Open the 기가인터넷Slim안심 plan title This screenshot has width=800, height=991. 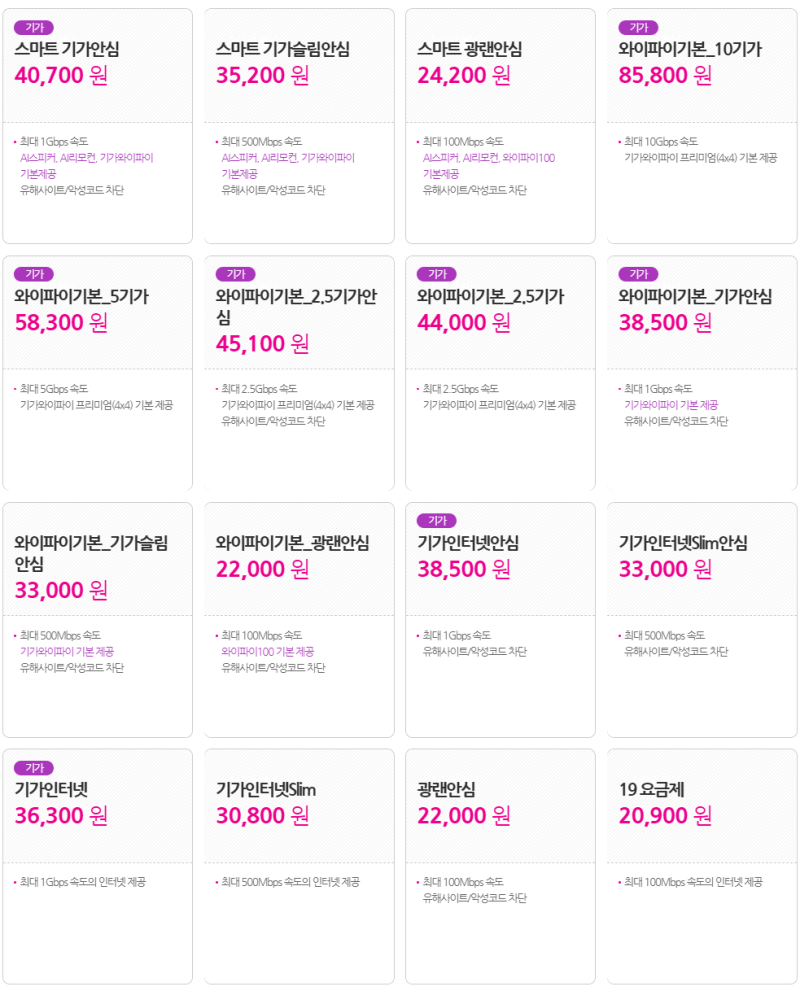(x=683, y=542)
